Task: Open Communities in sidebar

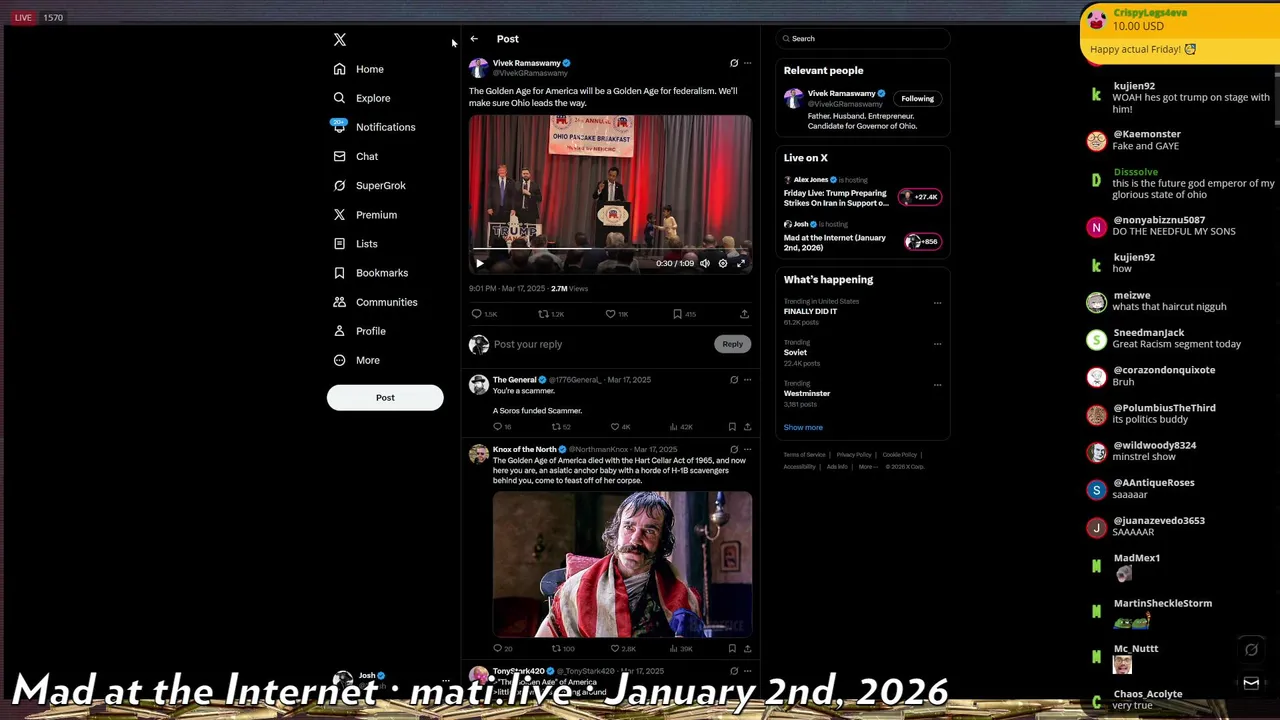Action: click(375, 301)
